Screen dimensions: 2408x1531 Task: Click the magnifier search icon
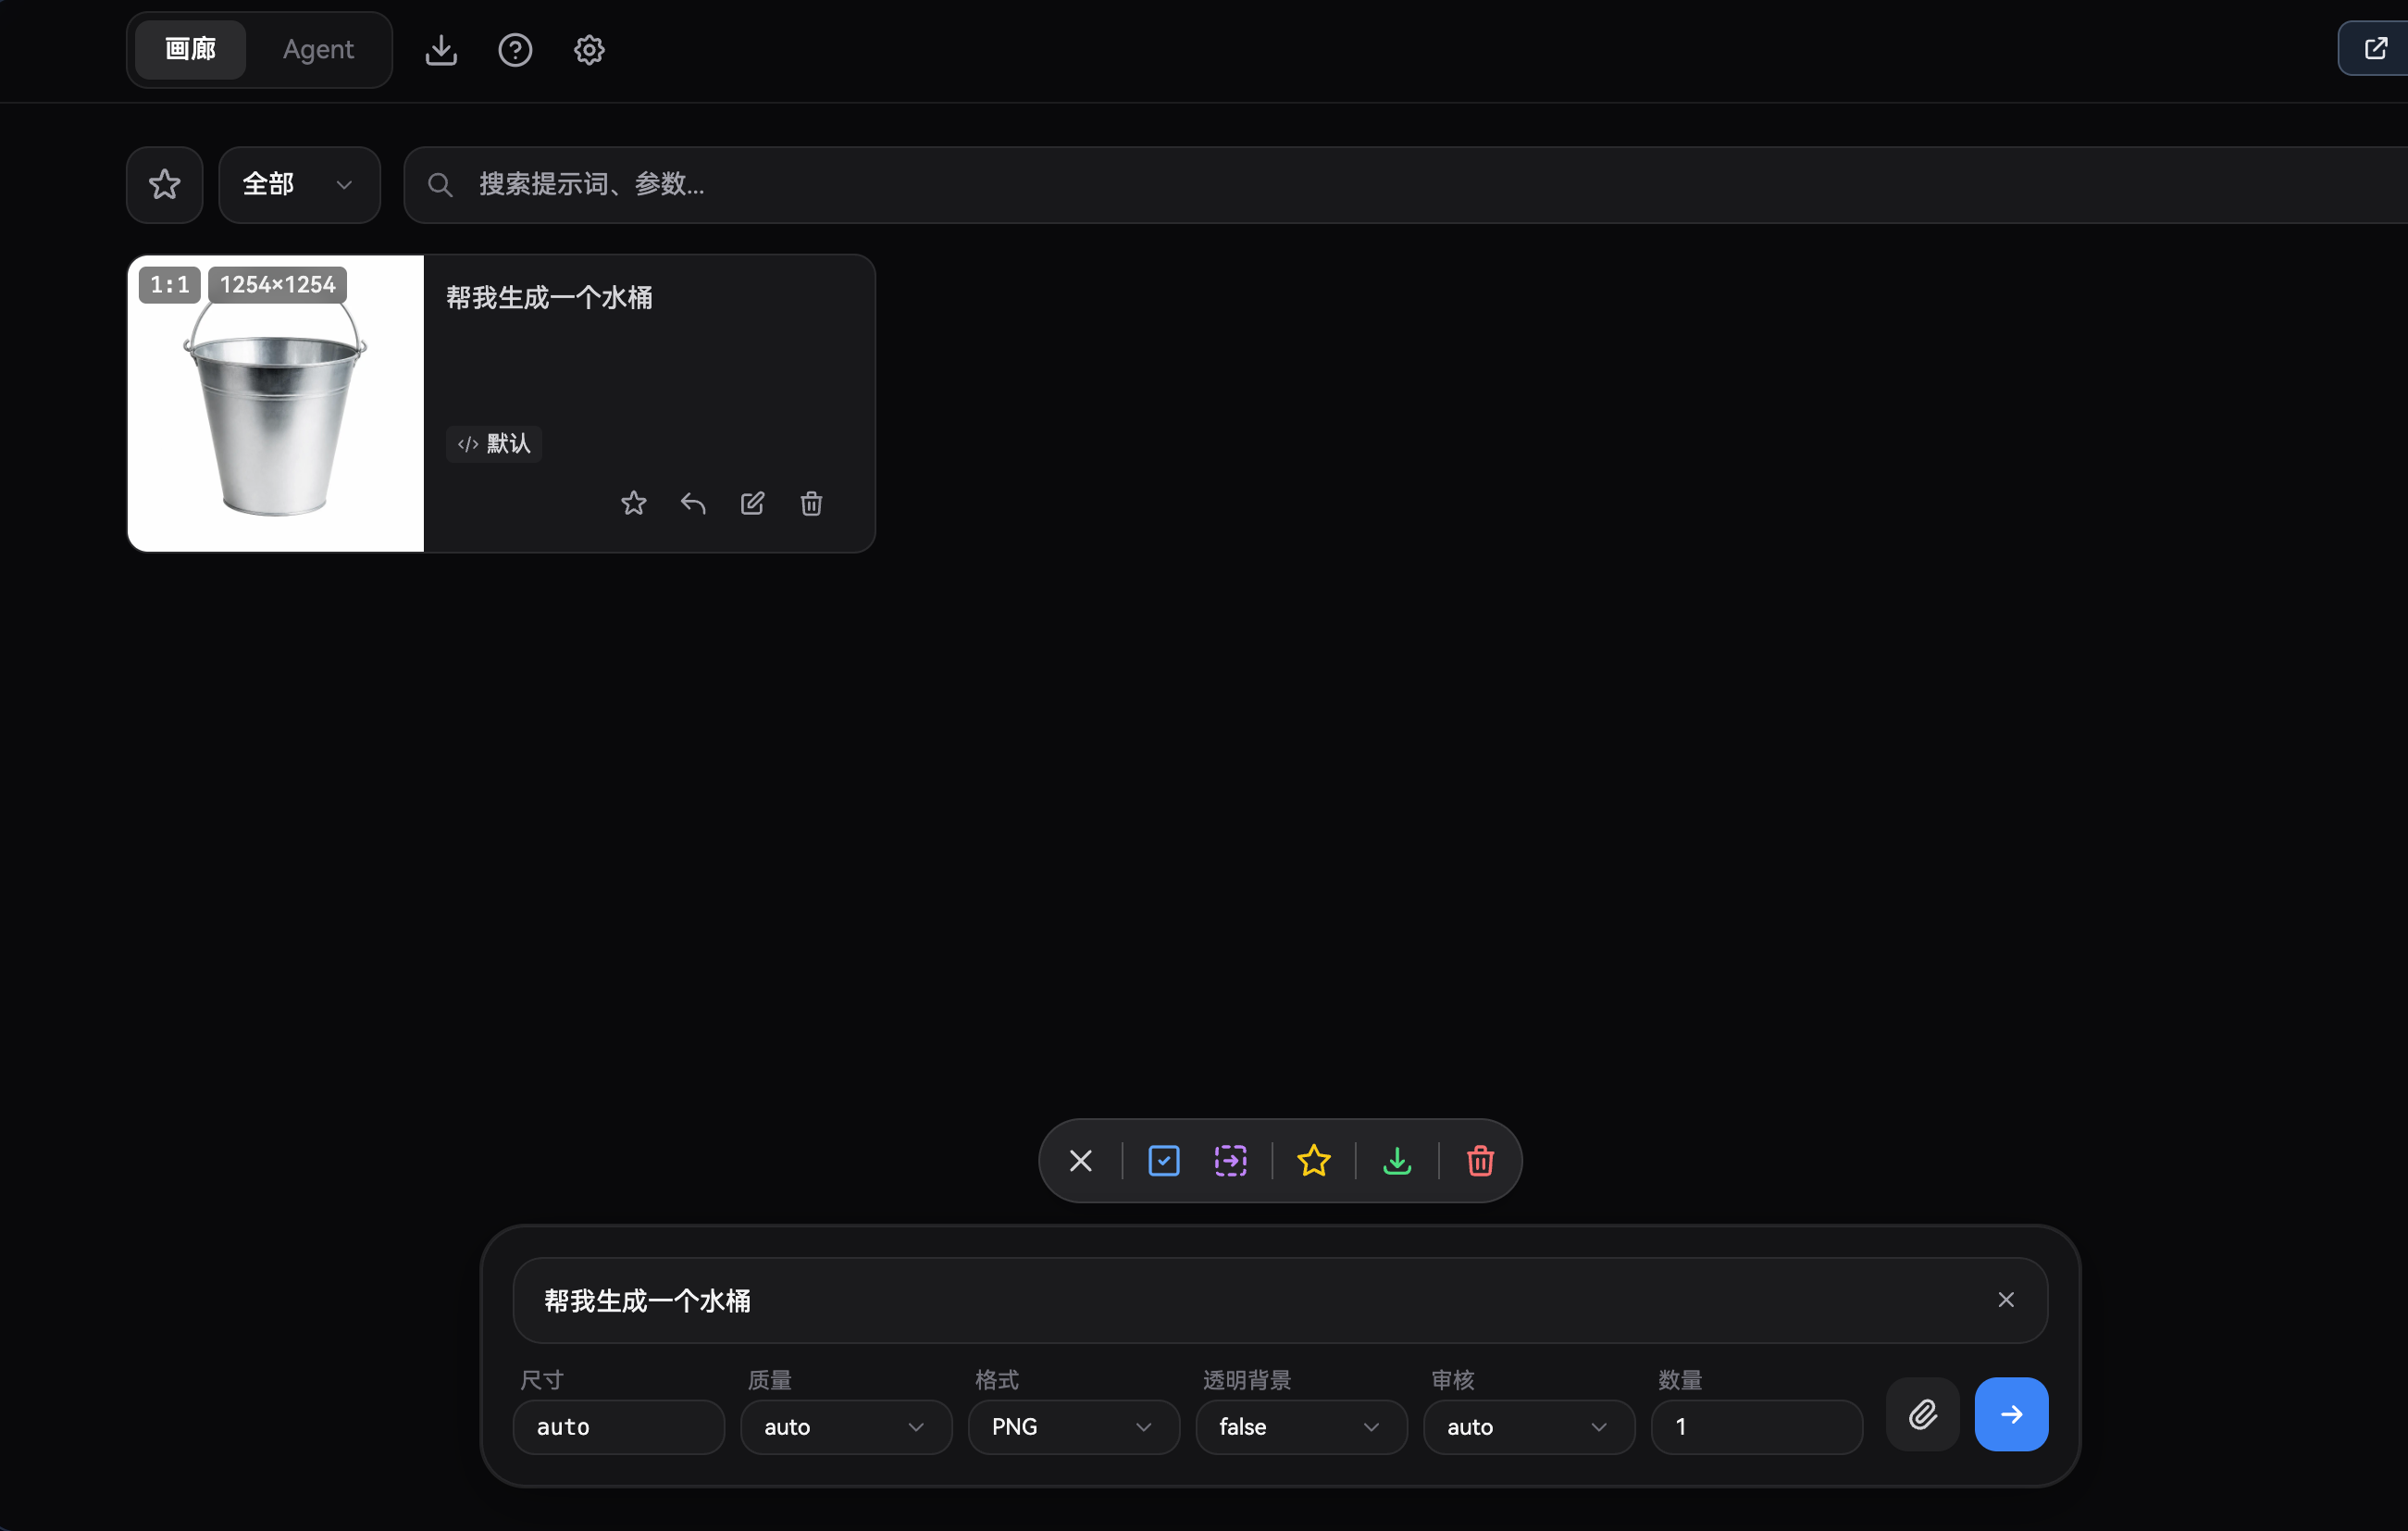tap(440, 184)
